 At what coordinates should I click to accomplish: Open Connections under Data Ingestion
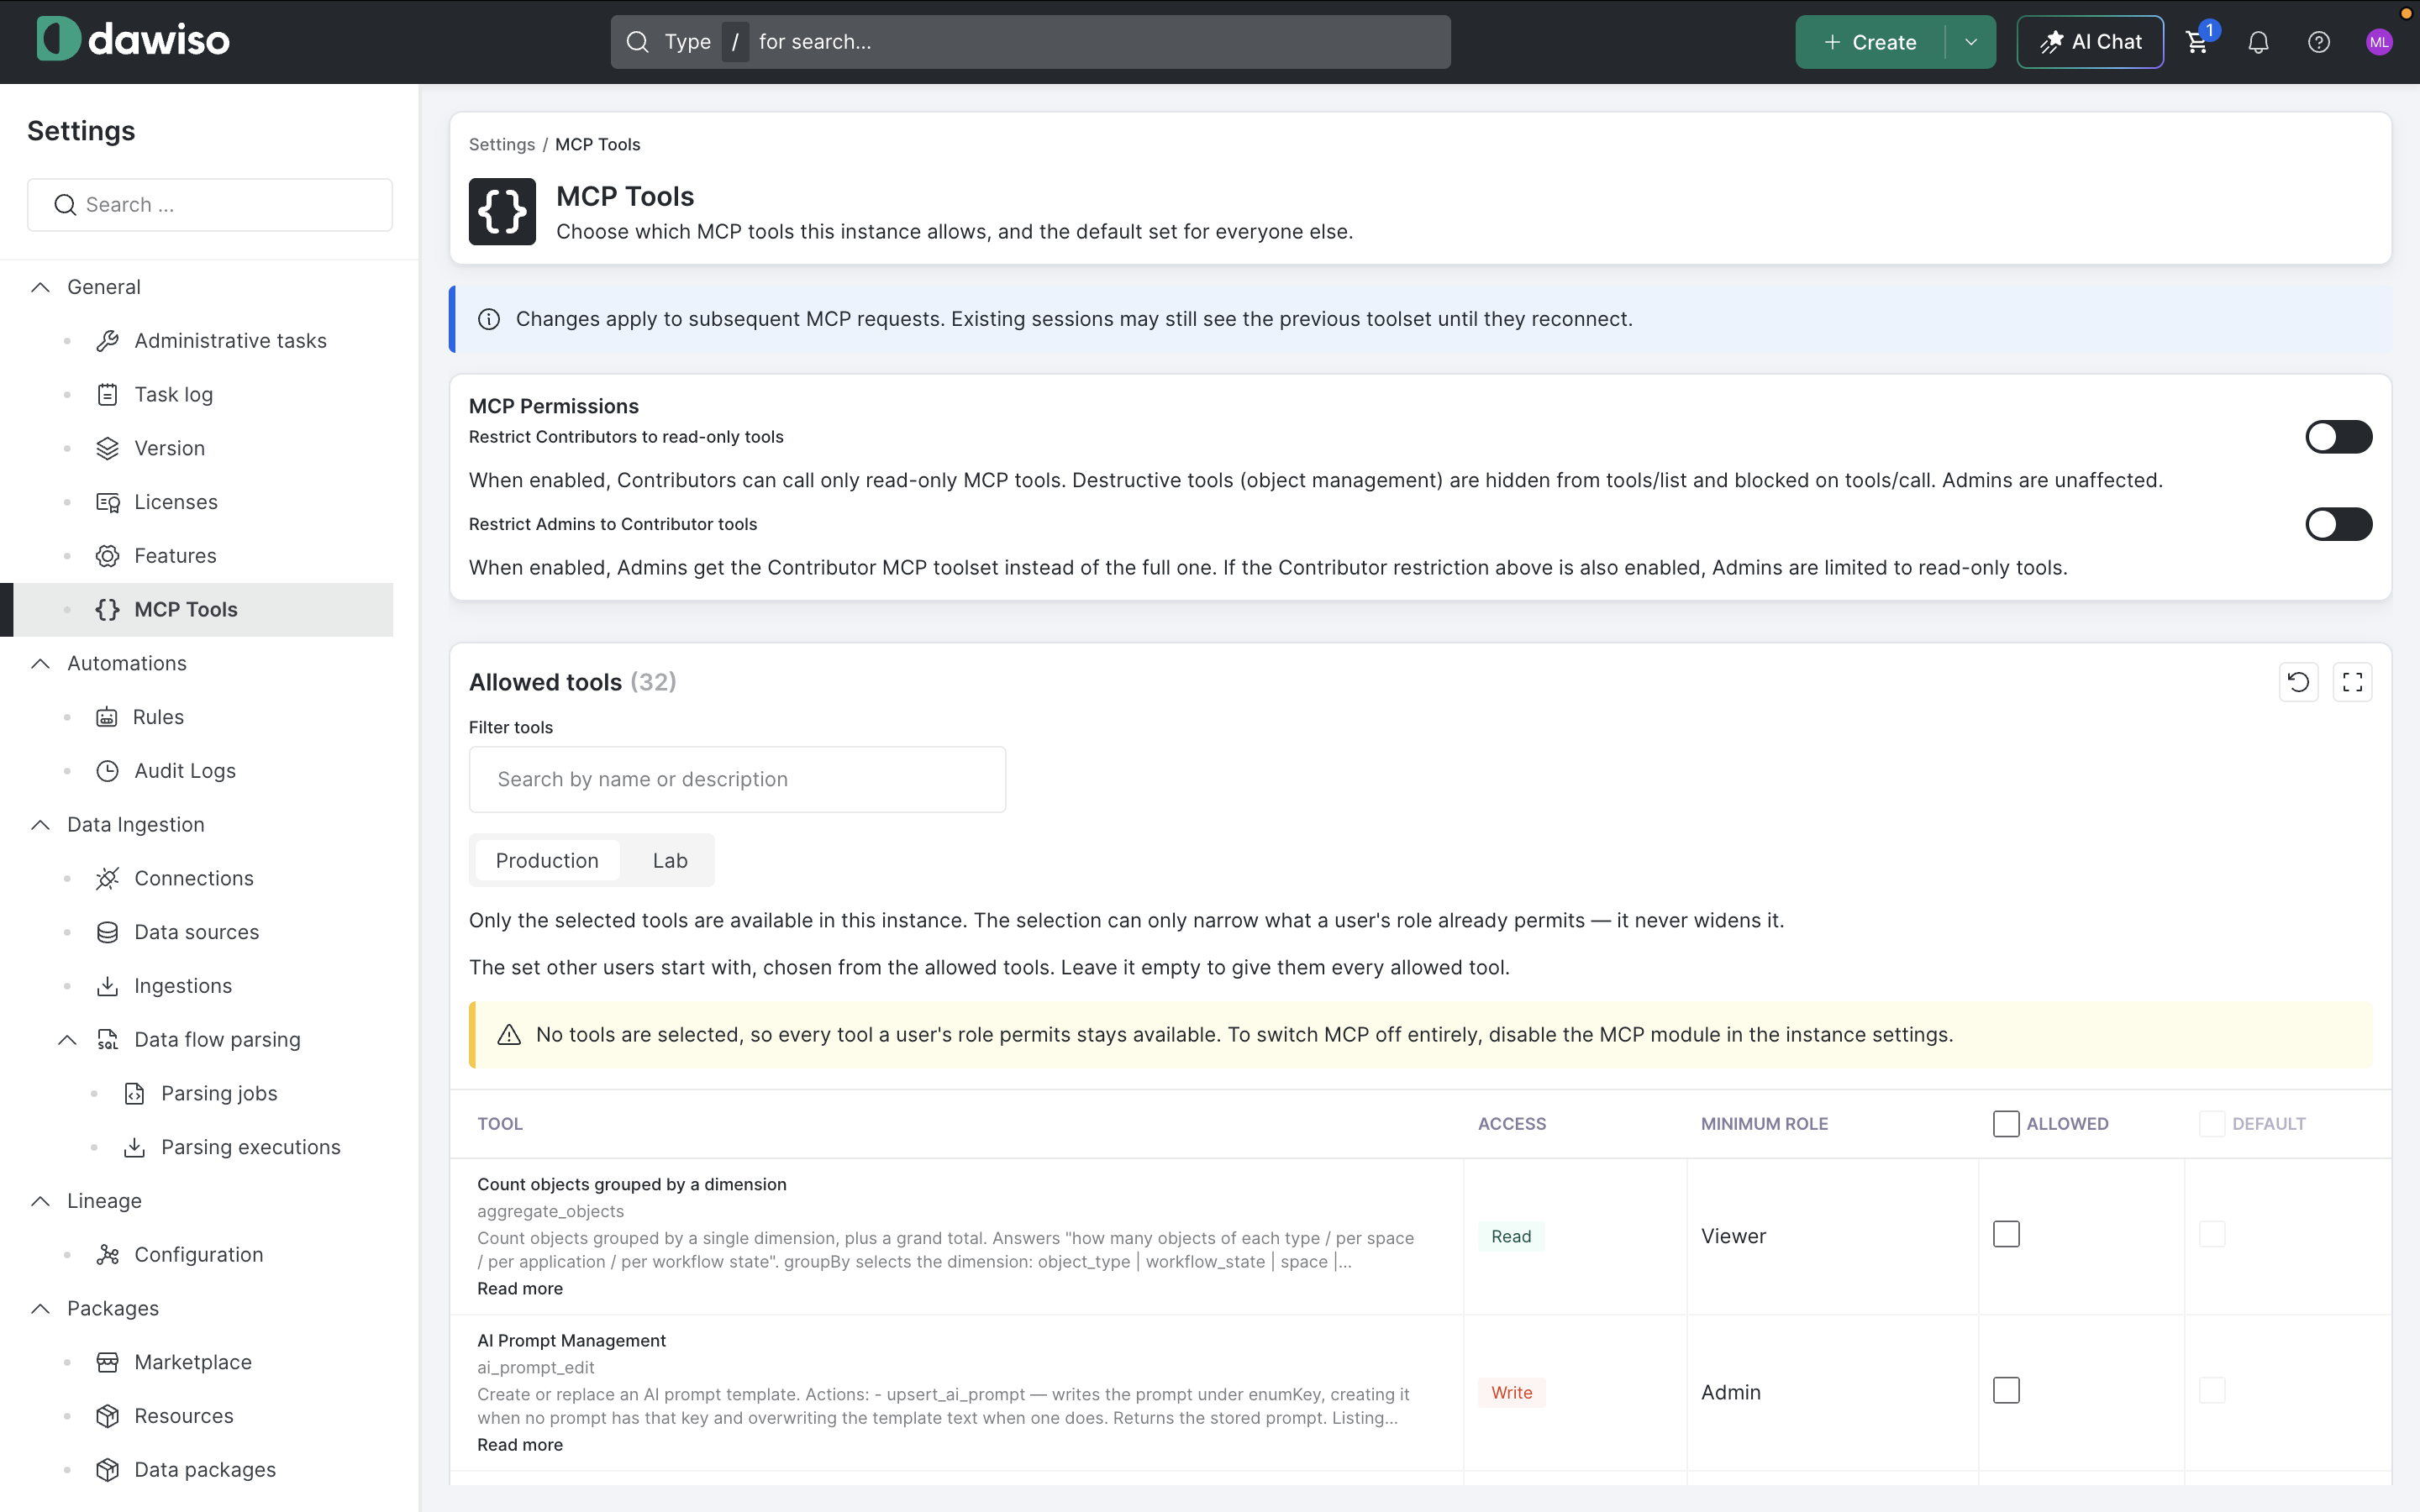click(193, 878)
